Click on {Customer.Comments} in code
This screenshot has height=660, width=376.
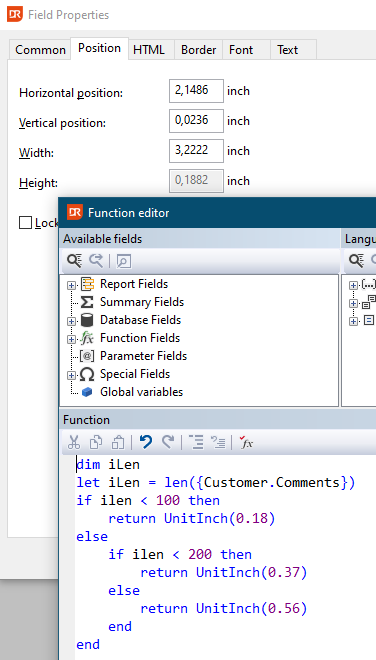(x=272, y=482)
